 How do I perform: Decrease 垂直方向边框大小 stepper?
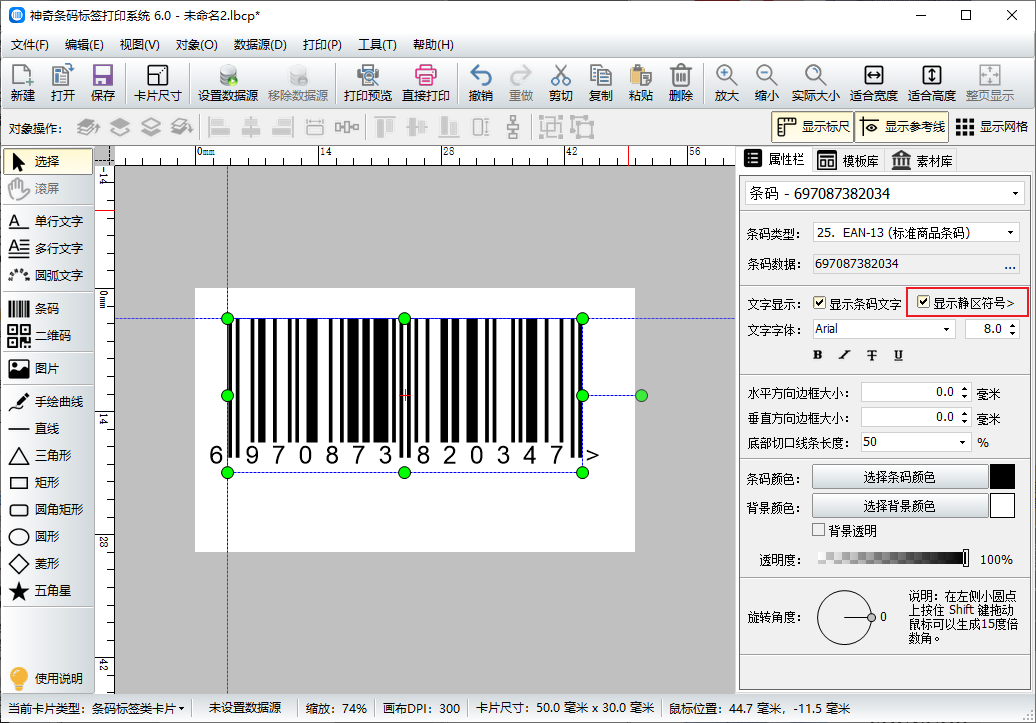pyautogui.click(x=965, y=421)
